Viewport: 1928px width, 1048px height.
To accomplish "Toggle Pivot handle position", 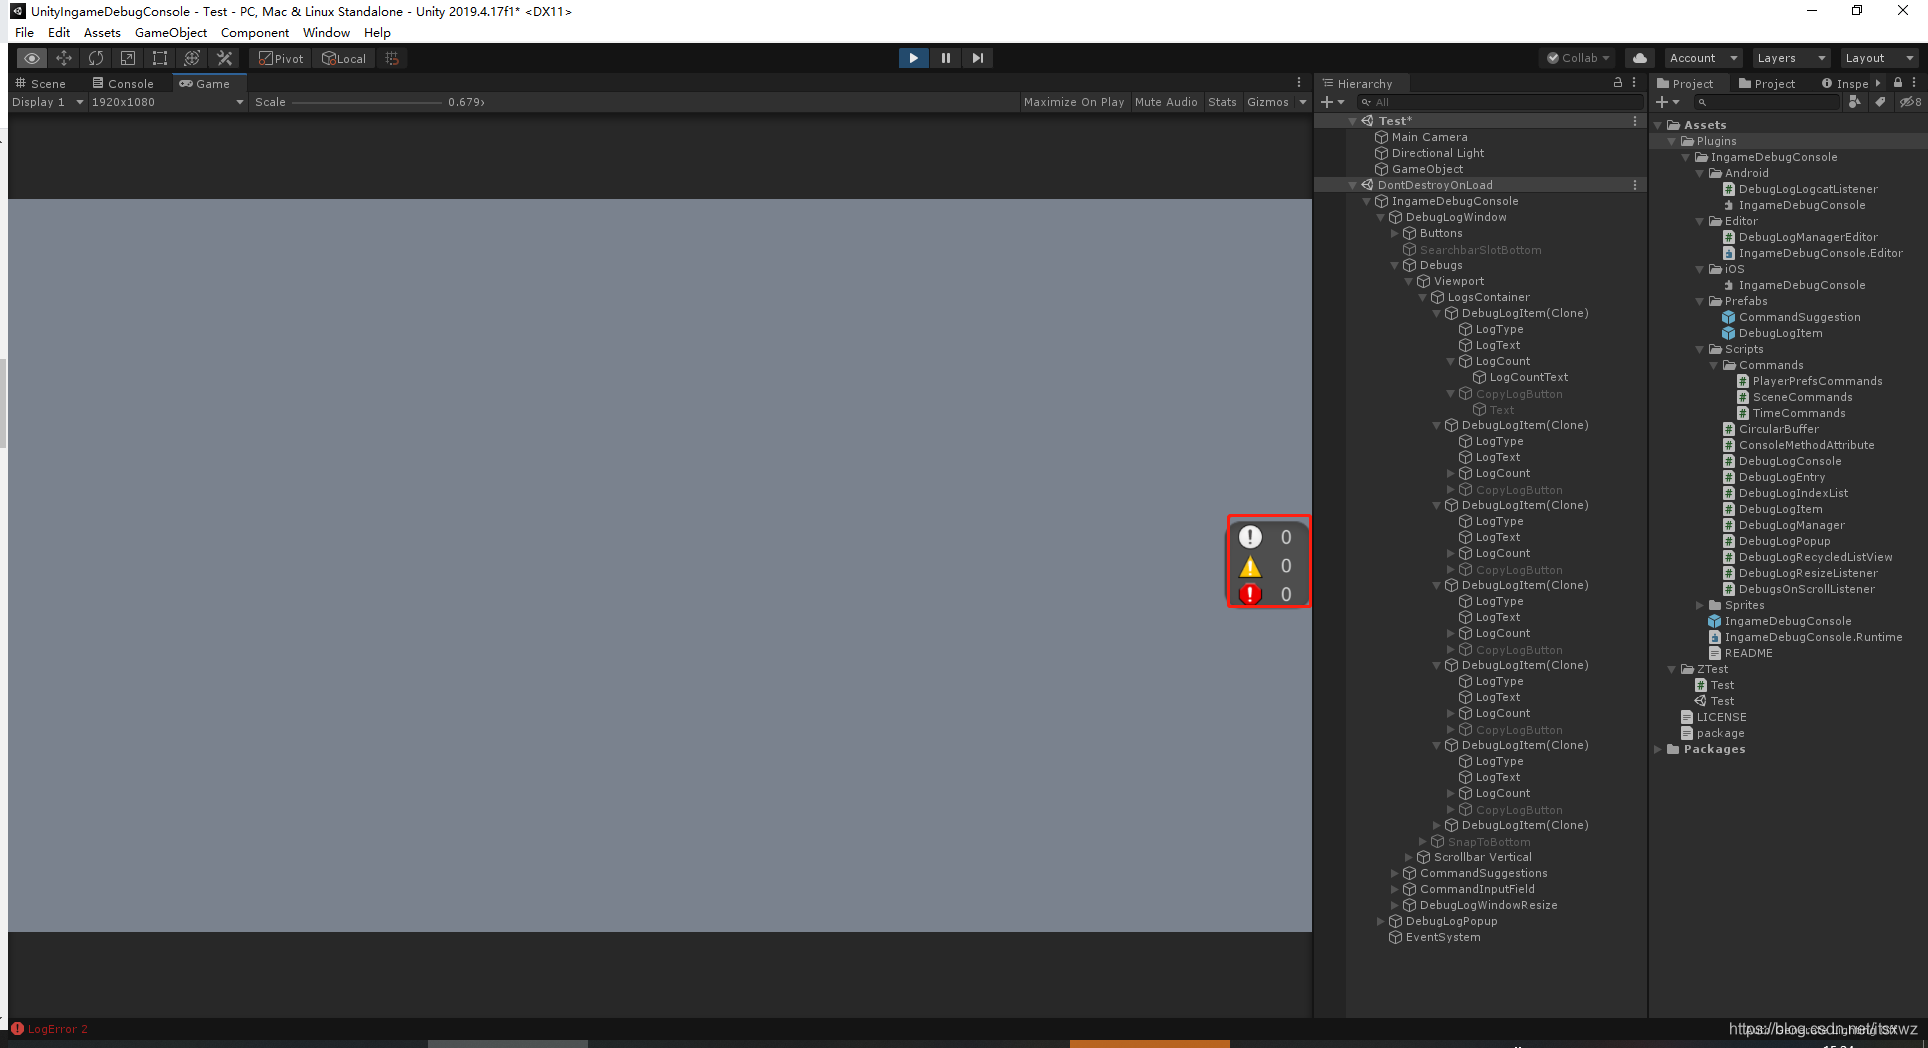I will [281, 58].
